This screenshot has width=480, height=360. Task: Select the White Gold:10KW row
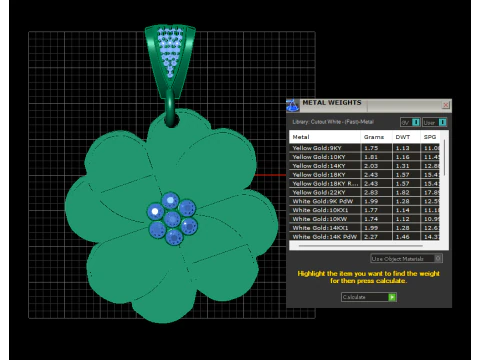365,219
